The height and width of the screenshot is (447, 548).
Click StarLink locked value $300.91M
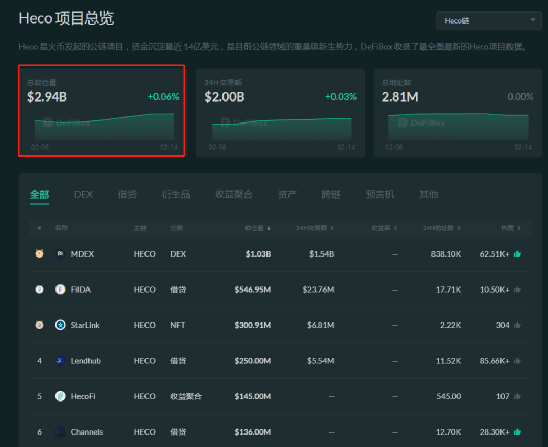[x=253, y=325]
